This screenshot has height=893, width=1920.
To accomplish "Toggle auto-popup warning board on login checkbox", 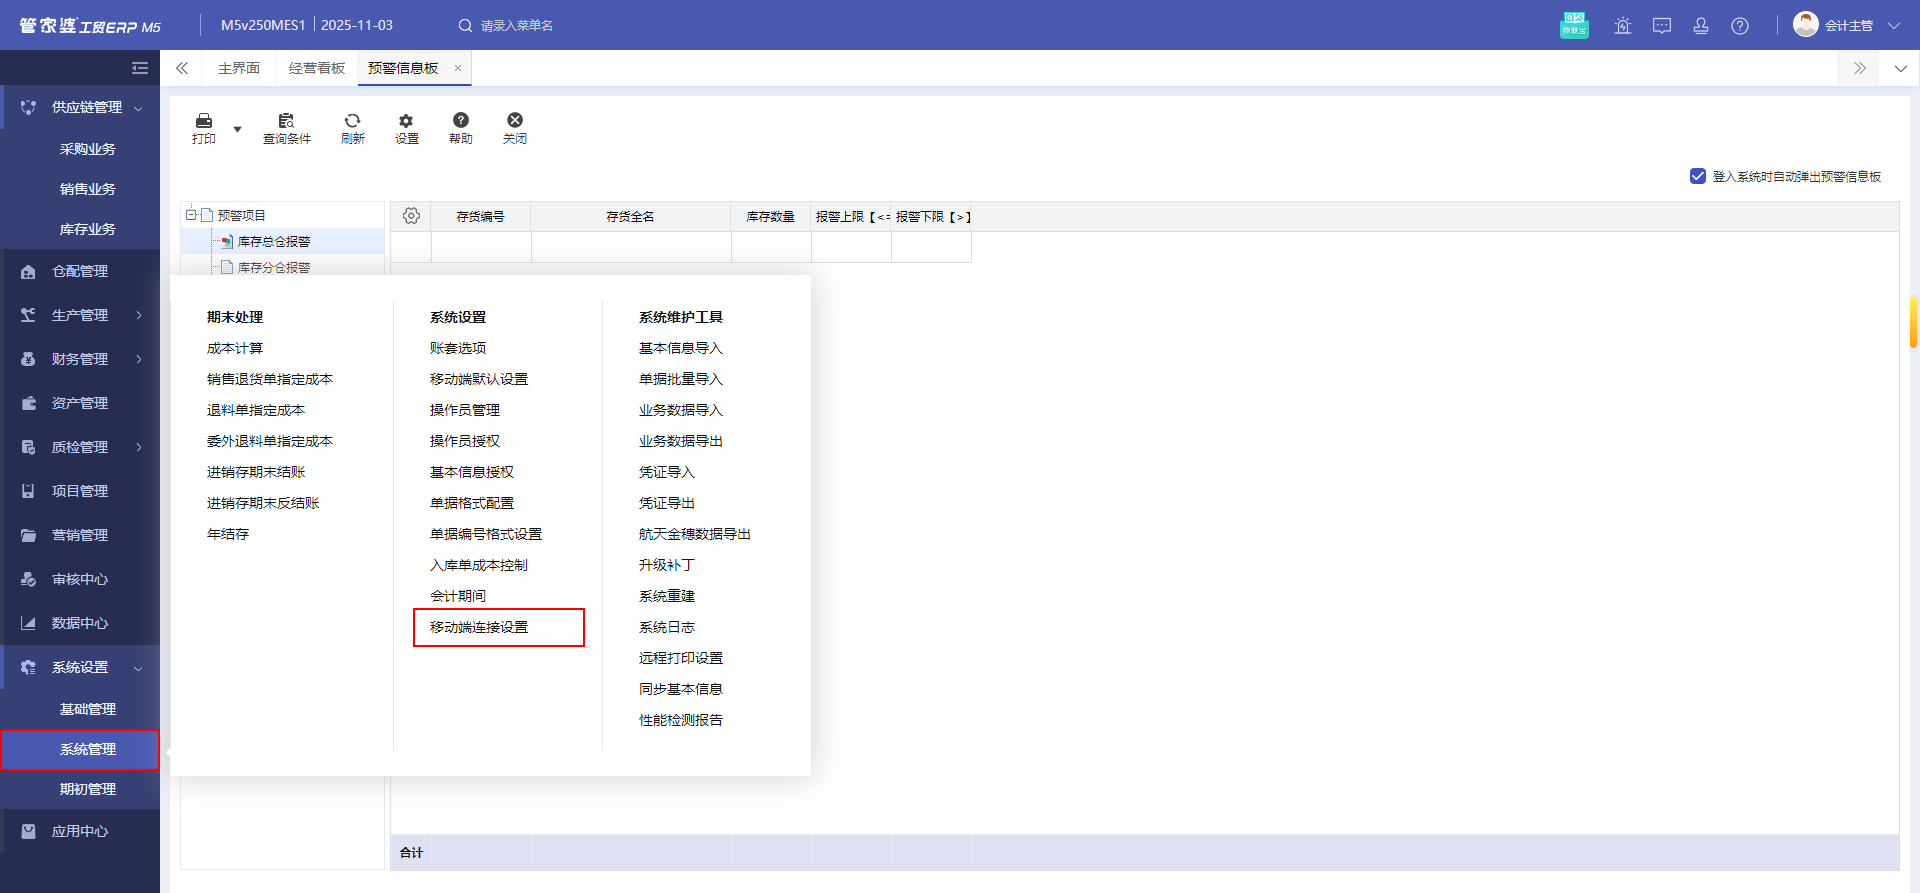I will click(x=1697, y=176).
